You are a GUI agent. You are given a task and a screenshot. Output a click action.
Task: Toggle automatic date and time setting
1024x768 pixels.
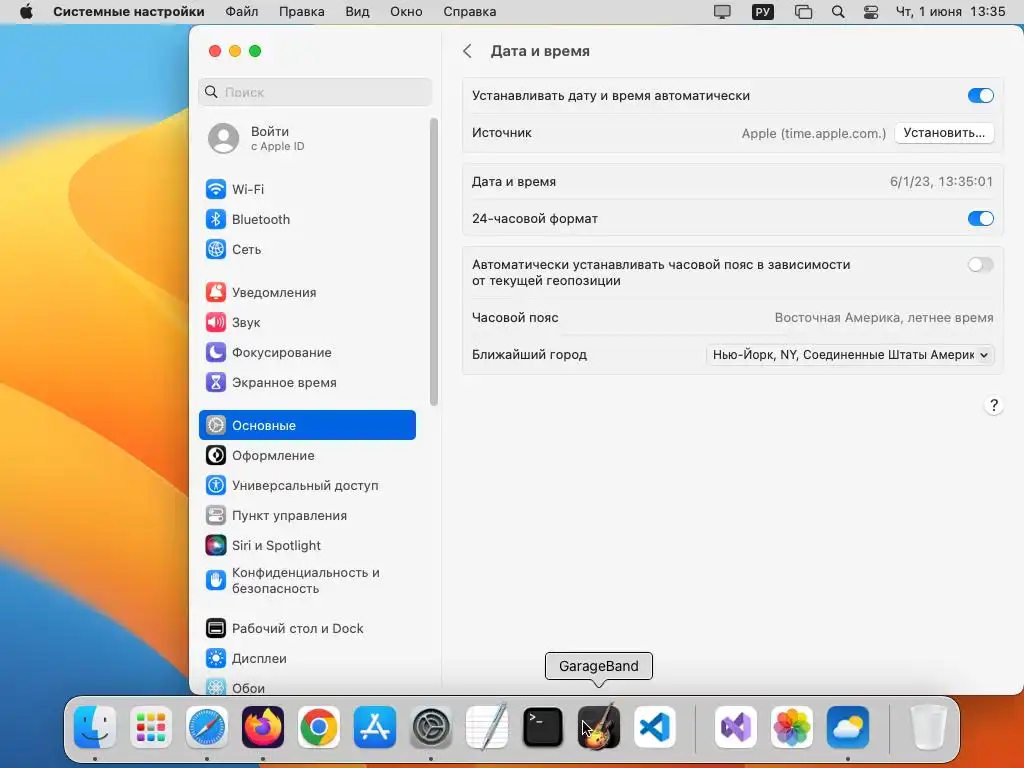(980, 95)
